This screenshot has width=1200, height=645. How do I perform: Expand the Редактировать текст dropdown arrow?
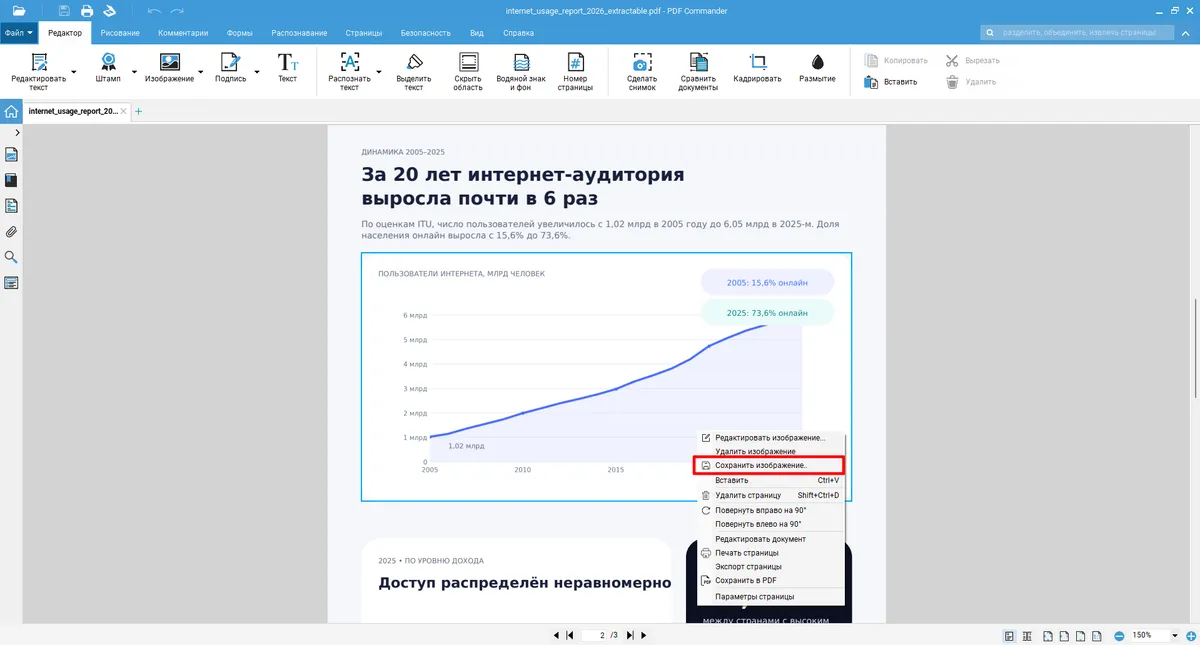[x=74, y=72]
